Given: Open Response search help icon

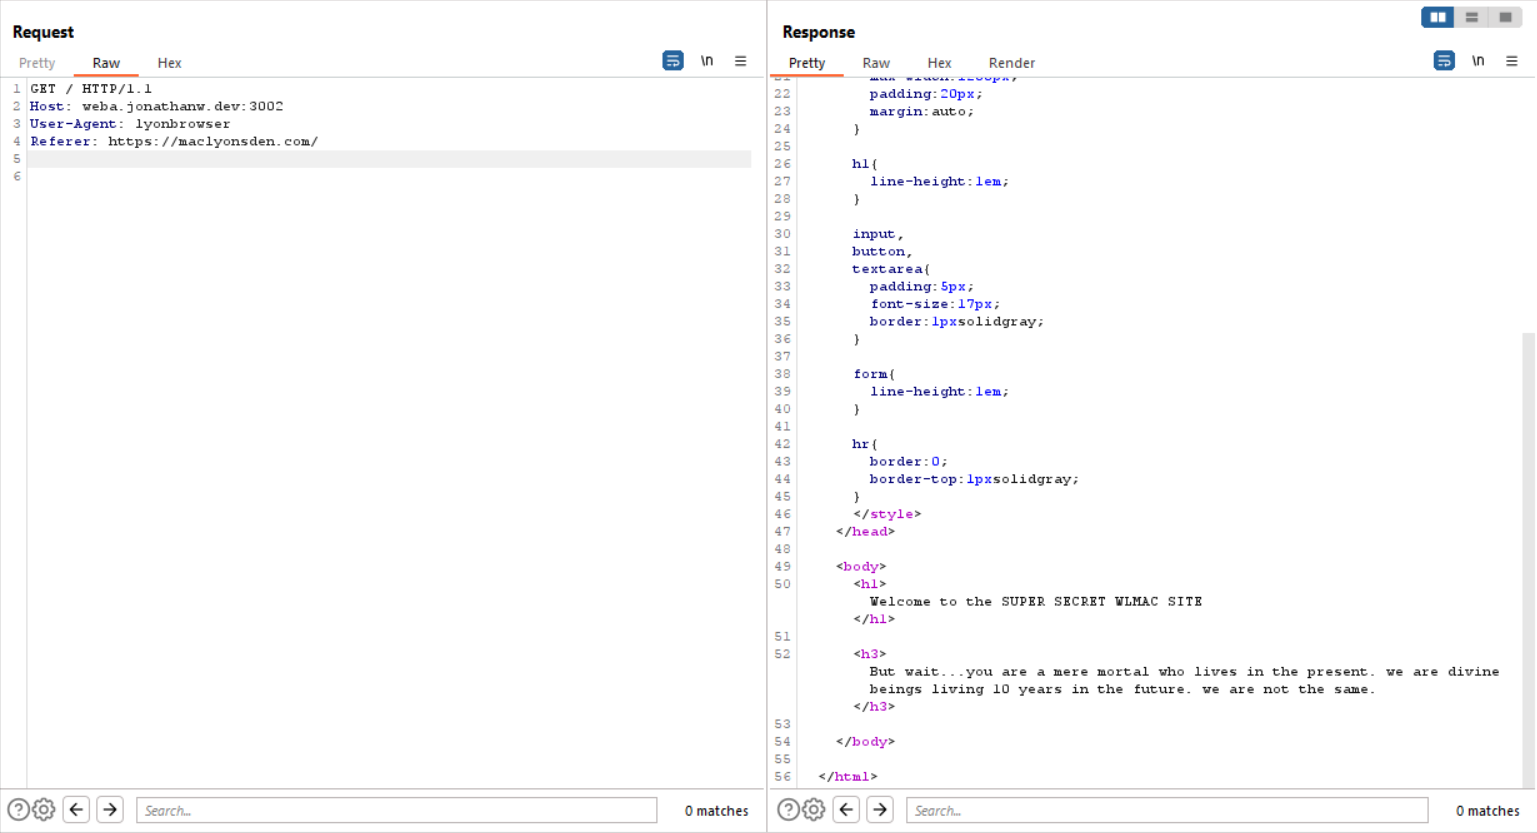Looking at the screenshot, I should 788,810.
